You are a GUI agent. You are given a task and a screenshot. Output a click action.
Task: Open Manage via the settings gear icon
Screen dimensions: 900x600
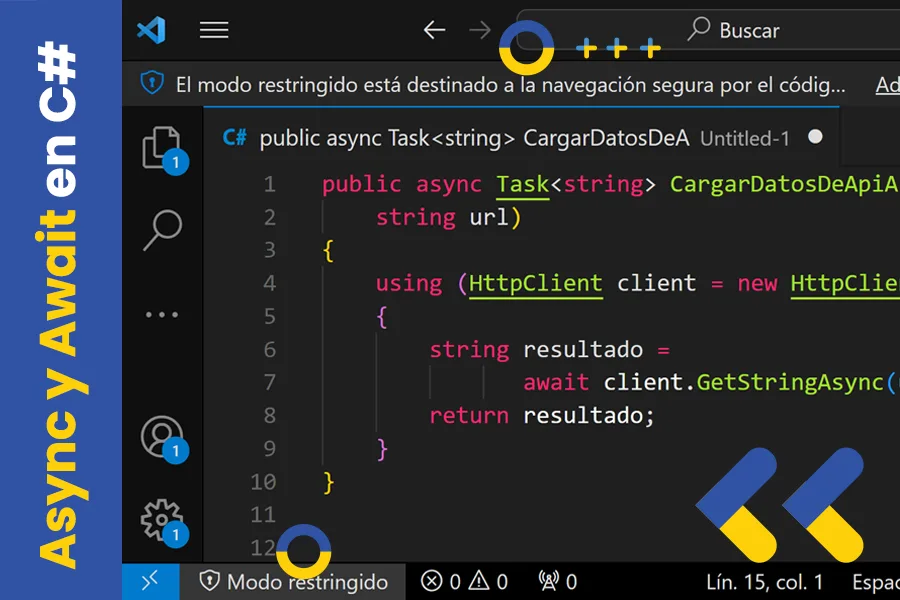(162, 520)
